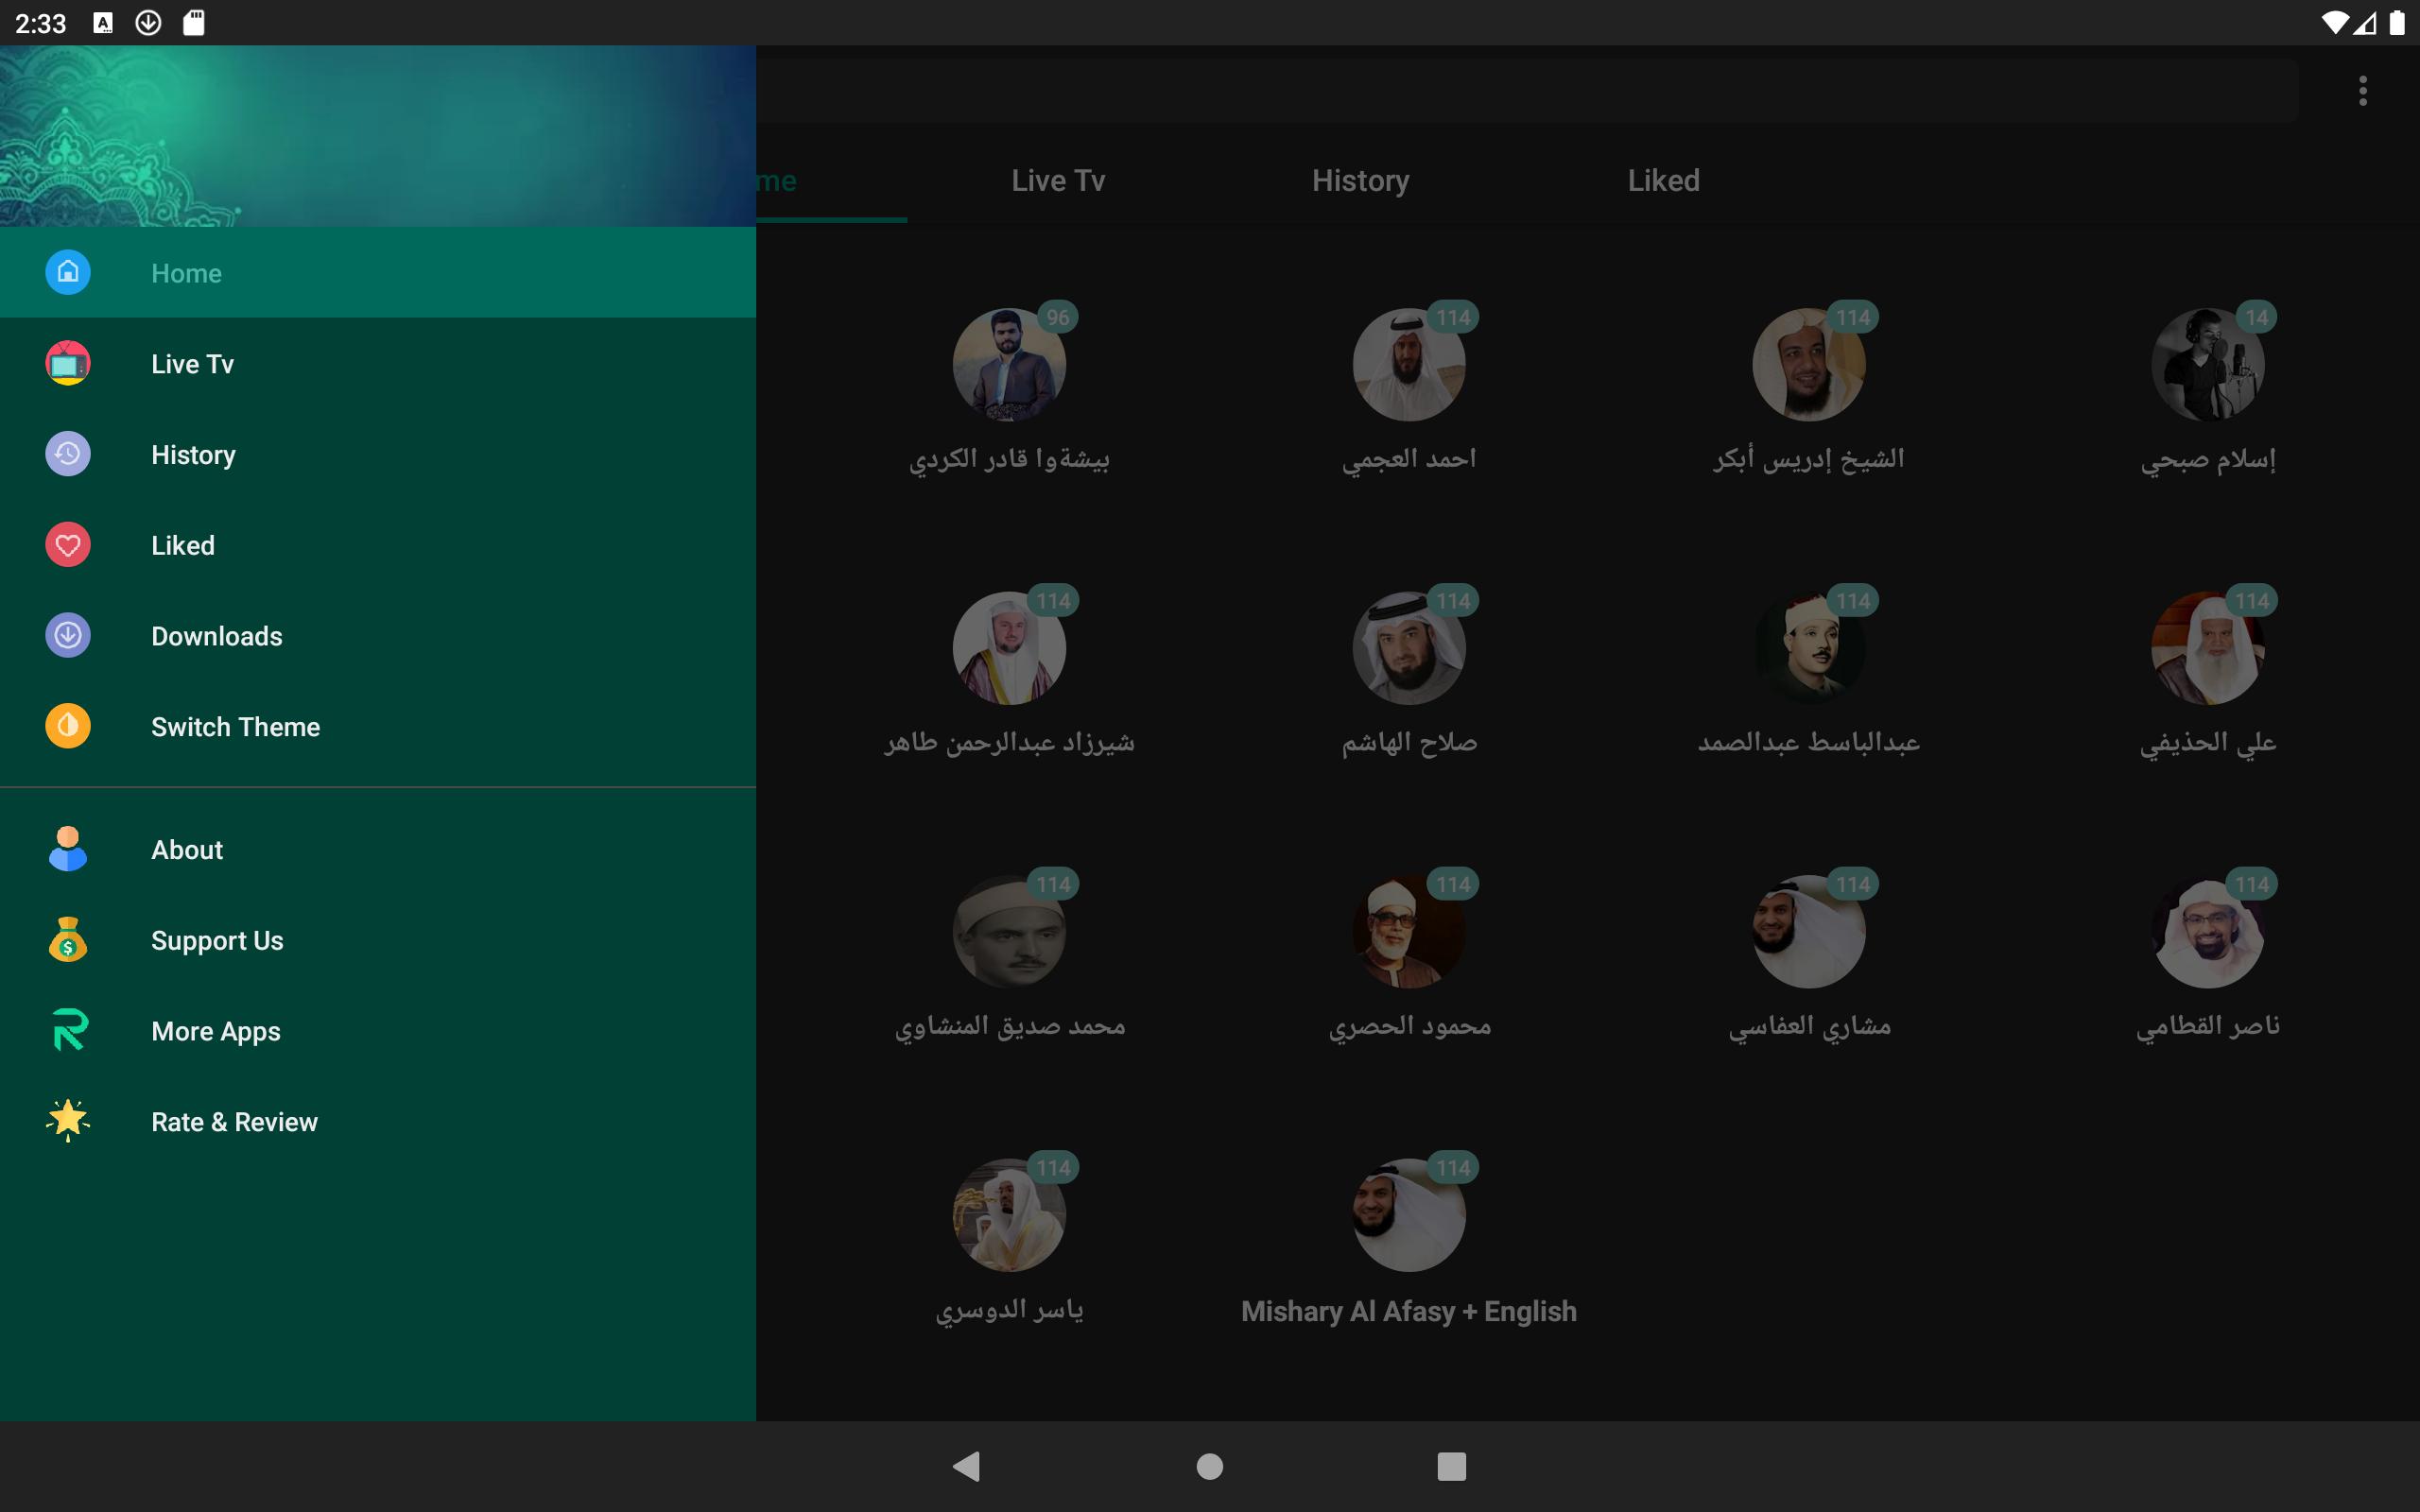
Task: Open reciter احمد العجمي photo
Action: [1409, 364]
